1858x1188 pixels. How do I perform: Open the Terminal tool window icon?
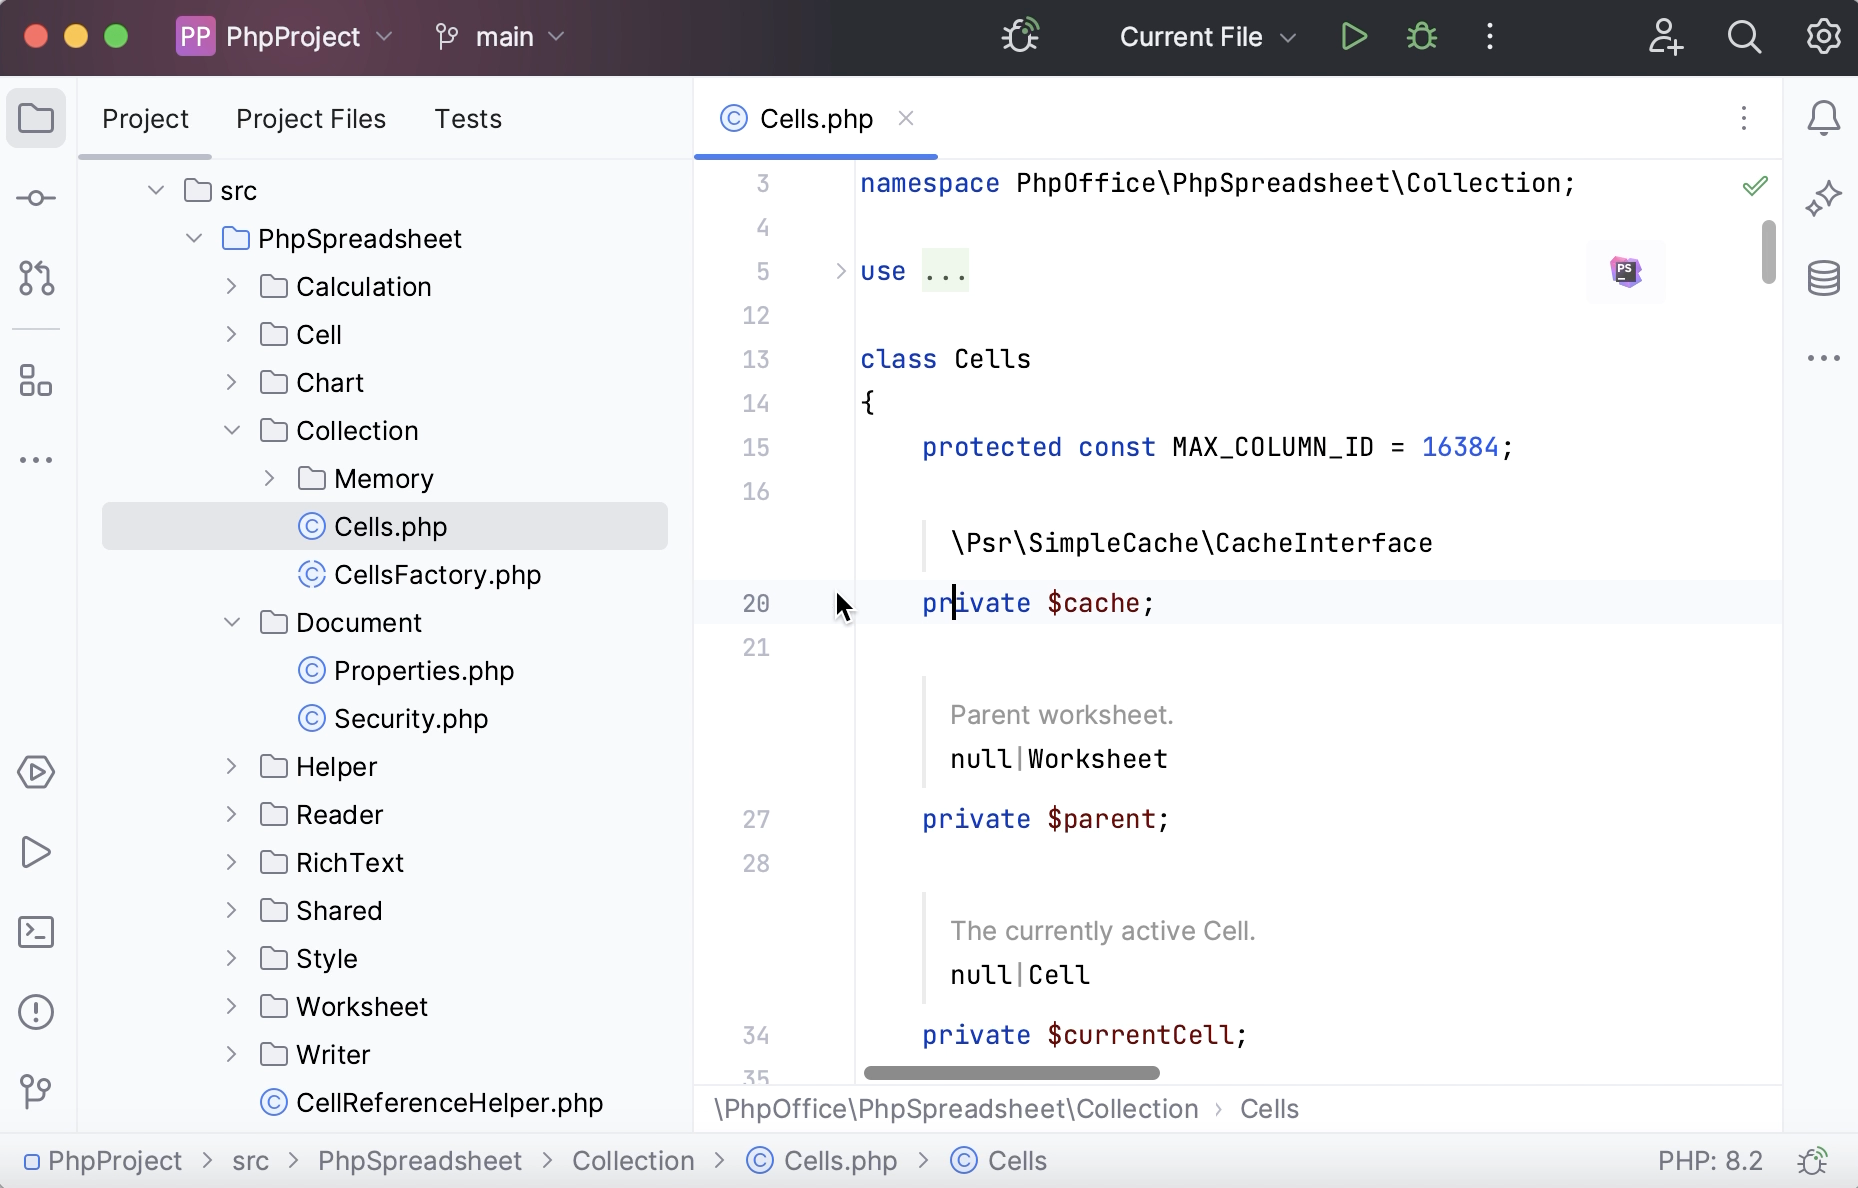point(36,932)
